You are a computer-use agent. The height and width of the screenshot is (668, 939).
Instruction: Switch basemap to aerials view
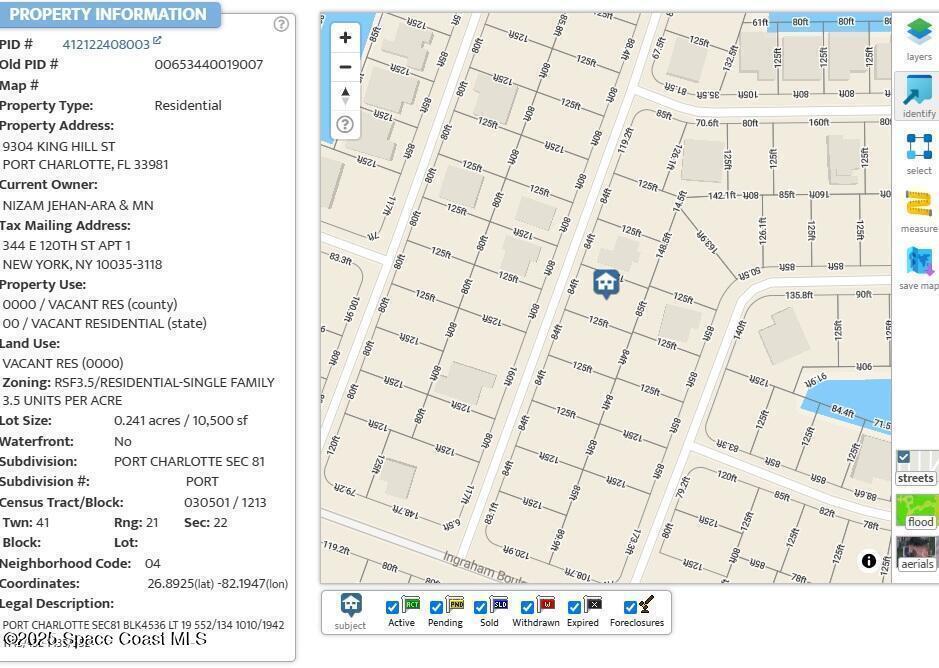[917, 553]
